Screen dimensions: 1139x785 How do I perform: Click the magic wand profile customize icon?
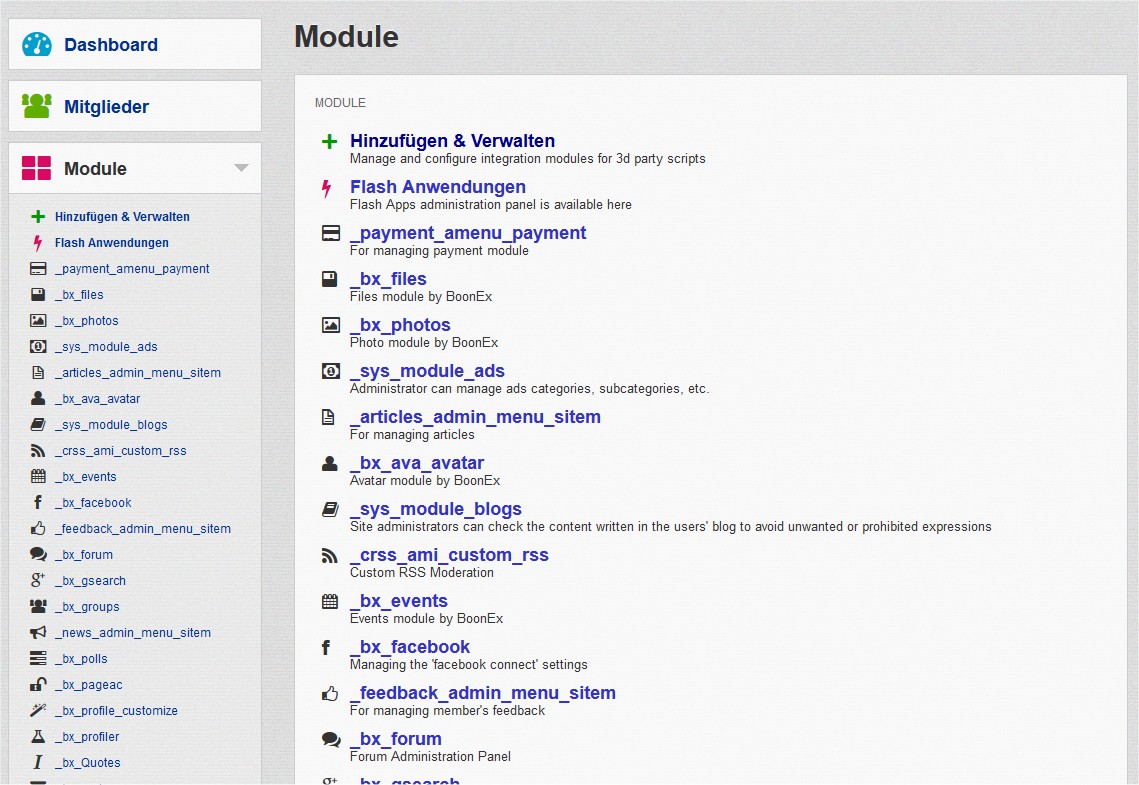tap(38, 710)
